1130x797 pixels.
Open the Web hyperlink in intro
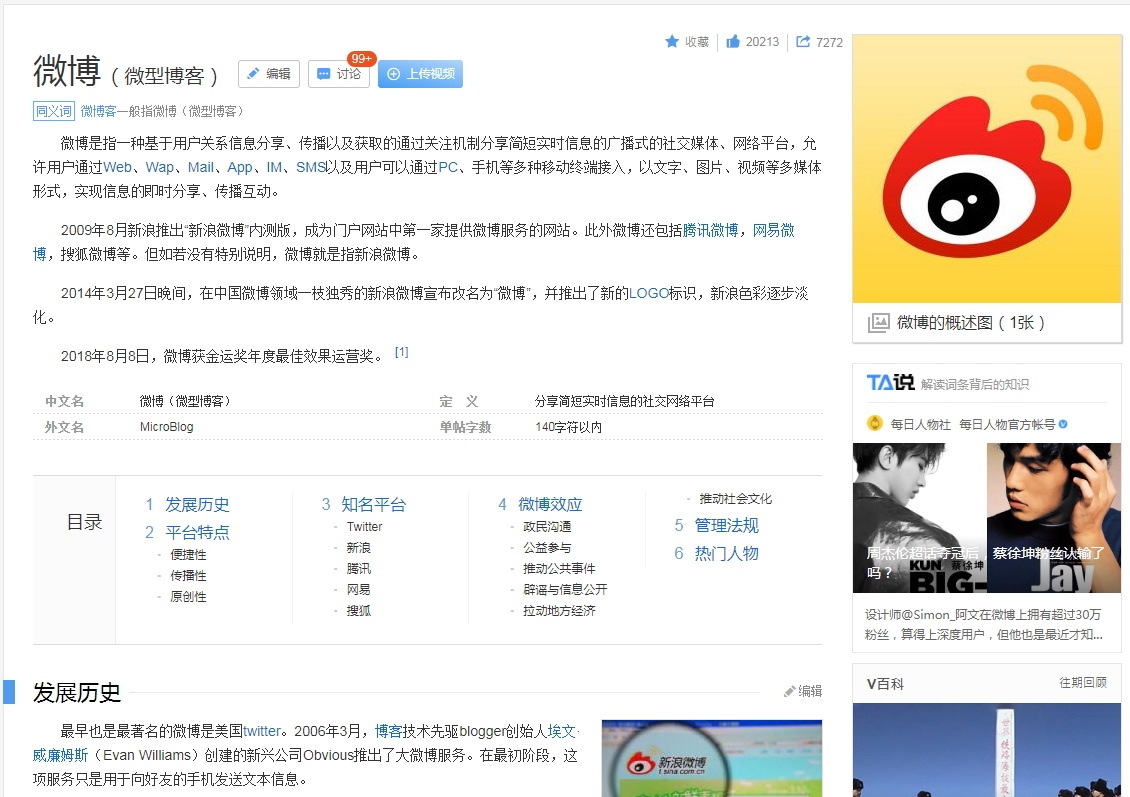point(117,168)
